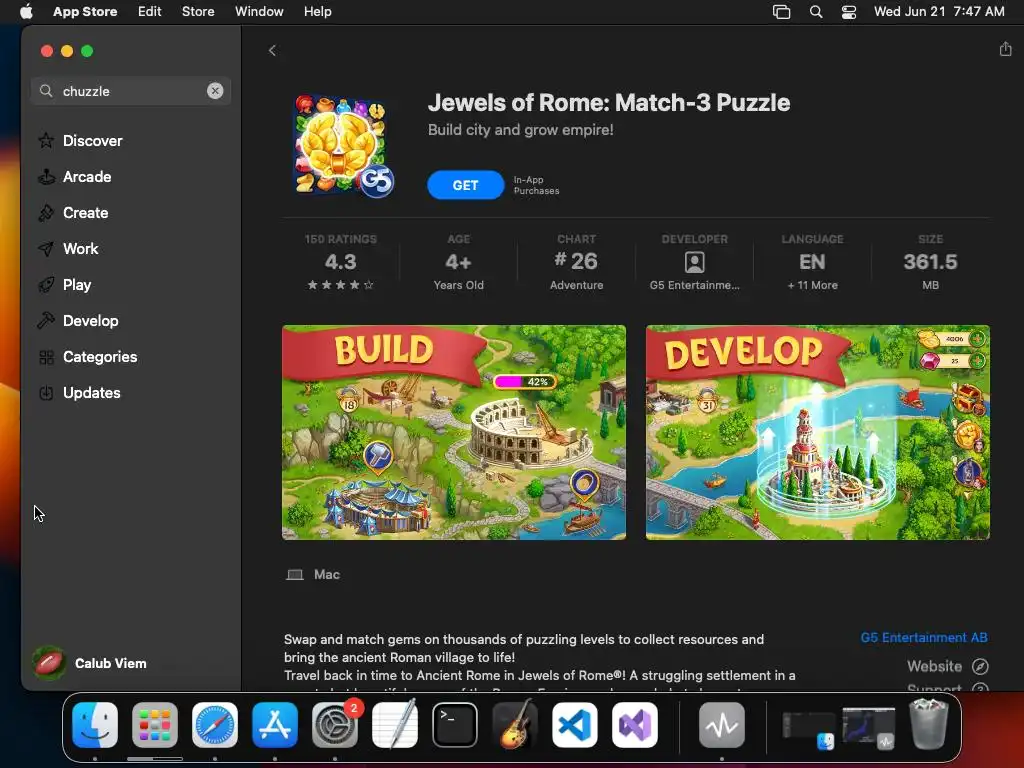The width and height of the screenshot is (1024, 768).
Task: Open the Window menu
Action: (259, 11)
